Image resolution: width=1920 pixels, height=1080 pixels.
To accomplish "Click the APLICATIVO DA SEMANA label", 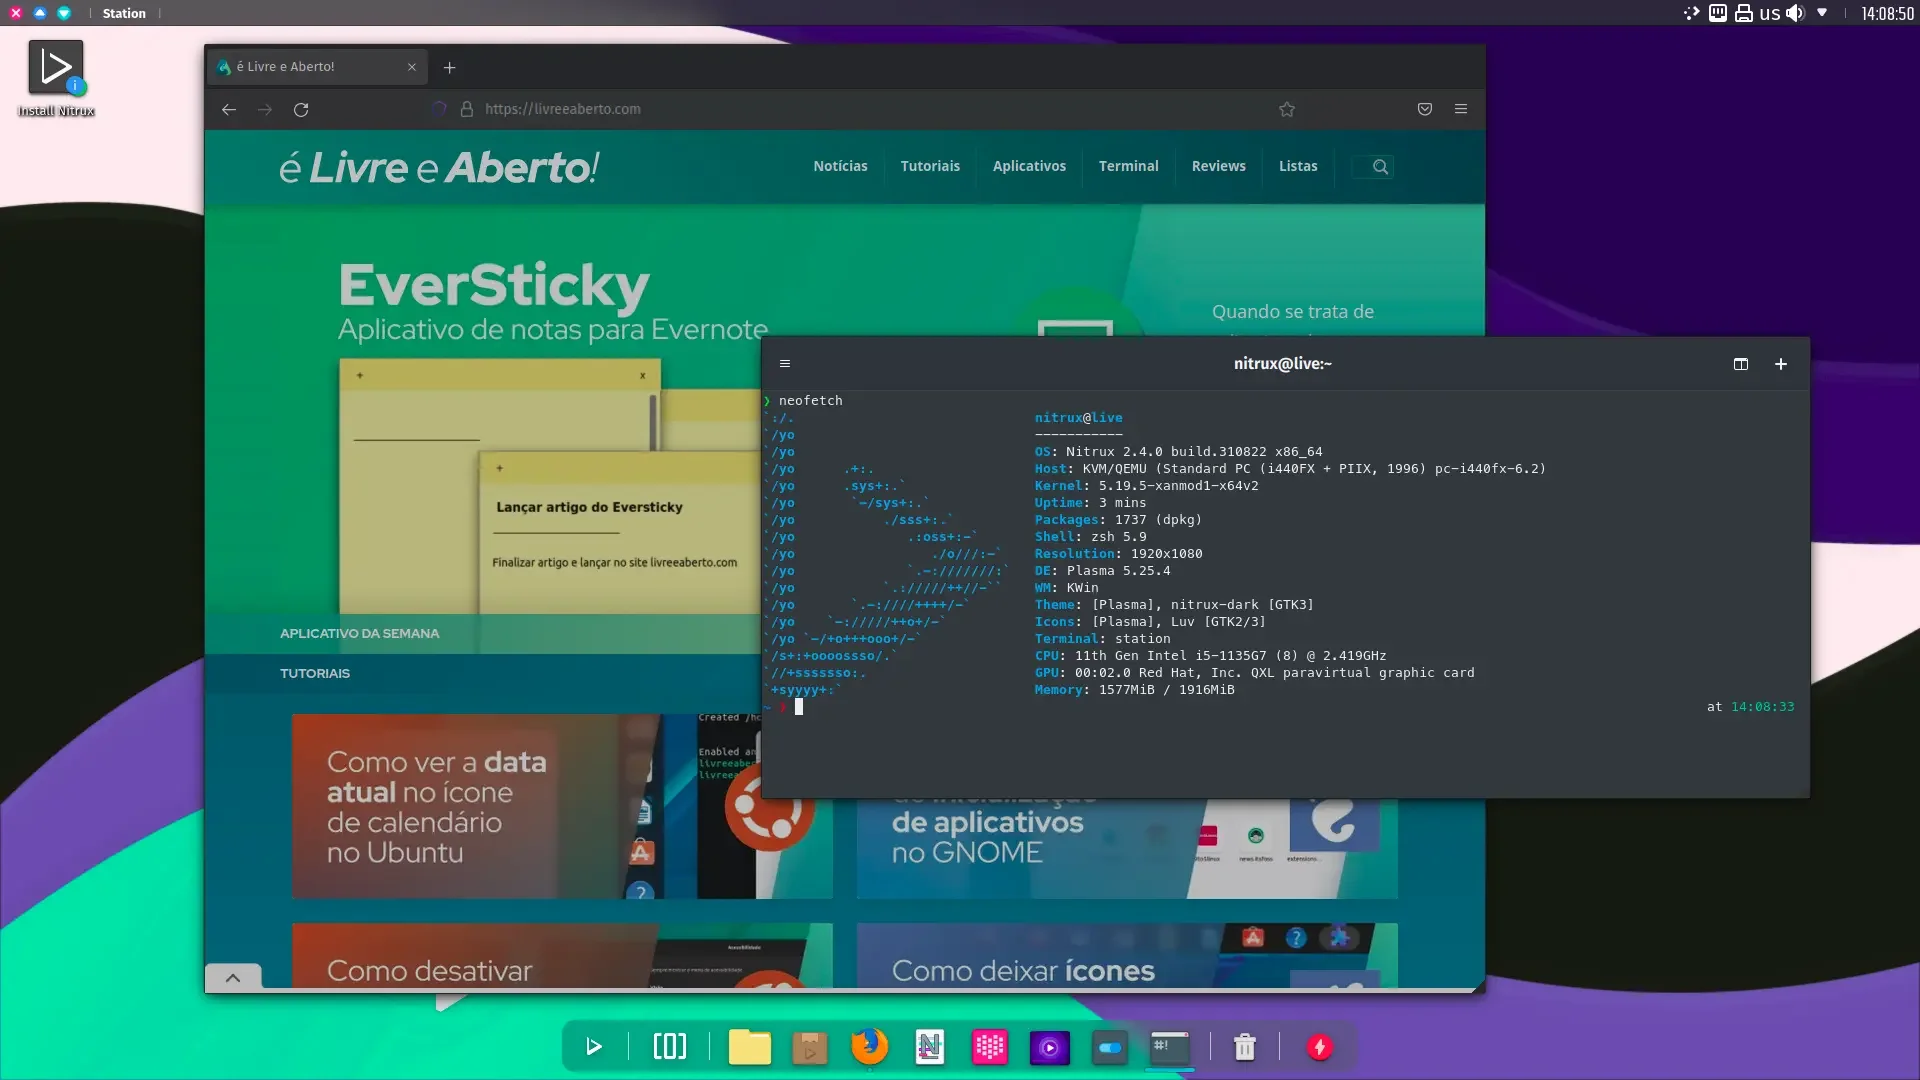I will coord(359,633).
